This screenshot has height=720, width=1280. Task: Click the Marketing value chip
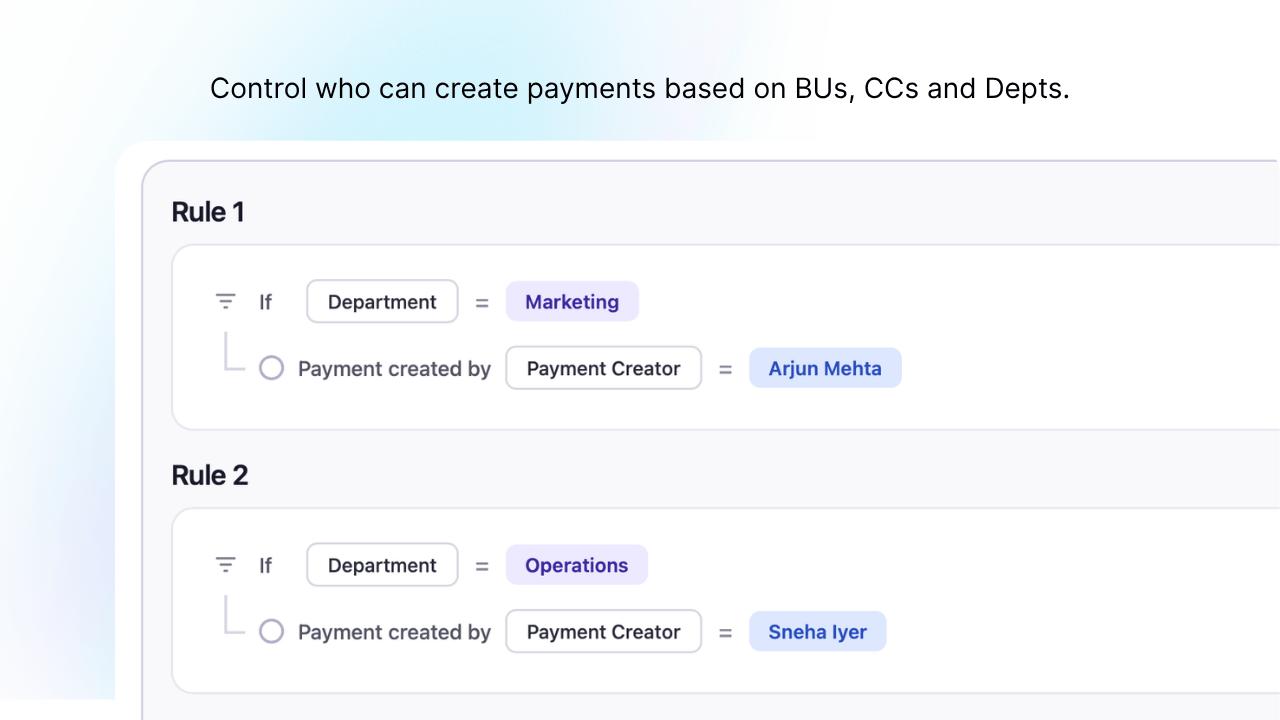tap(572, 301)
